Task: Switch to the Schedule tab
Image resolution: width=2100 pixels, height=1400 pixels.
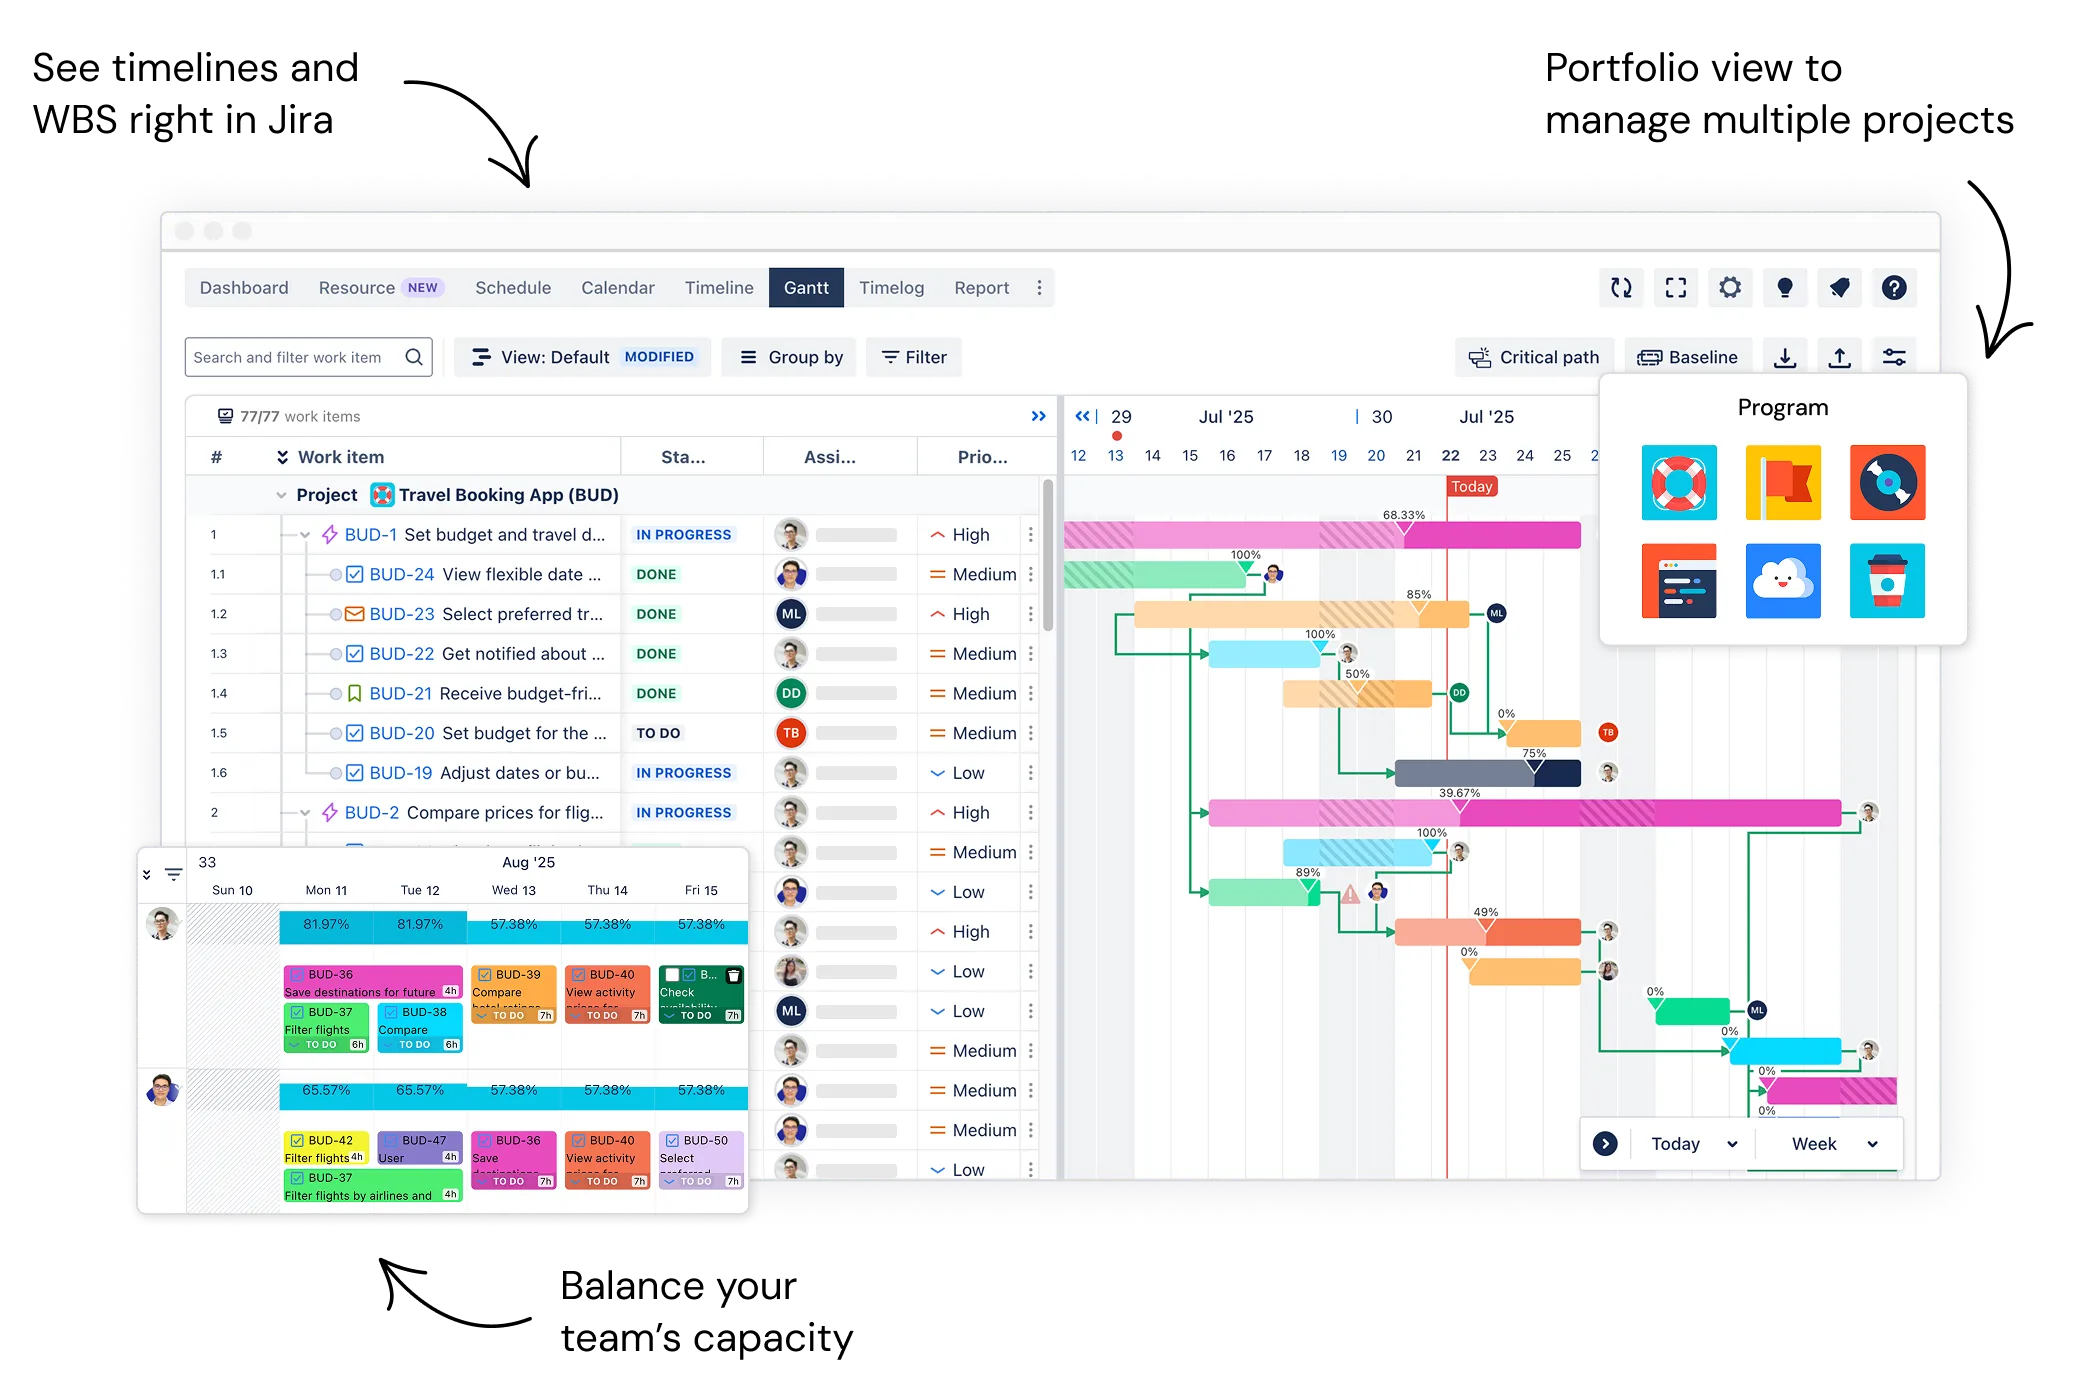Action: tap(513, 288)
